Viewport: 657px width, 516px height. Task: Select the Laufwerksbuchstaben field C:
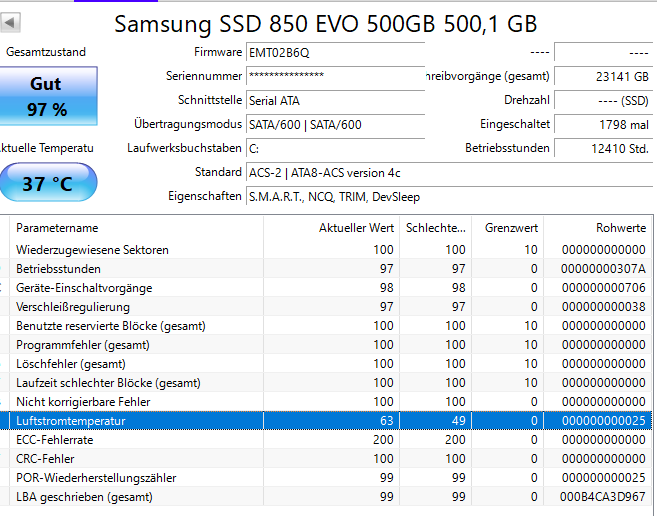(x=336, y=148)
